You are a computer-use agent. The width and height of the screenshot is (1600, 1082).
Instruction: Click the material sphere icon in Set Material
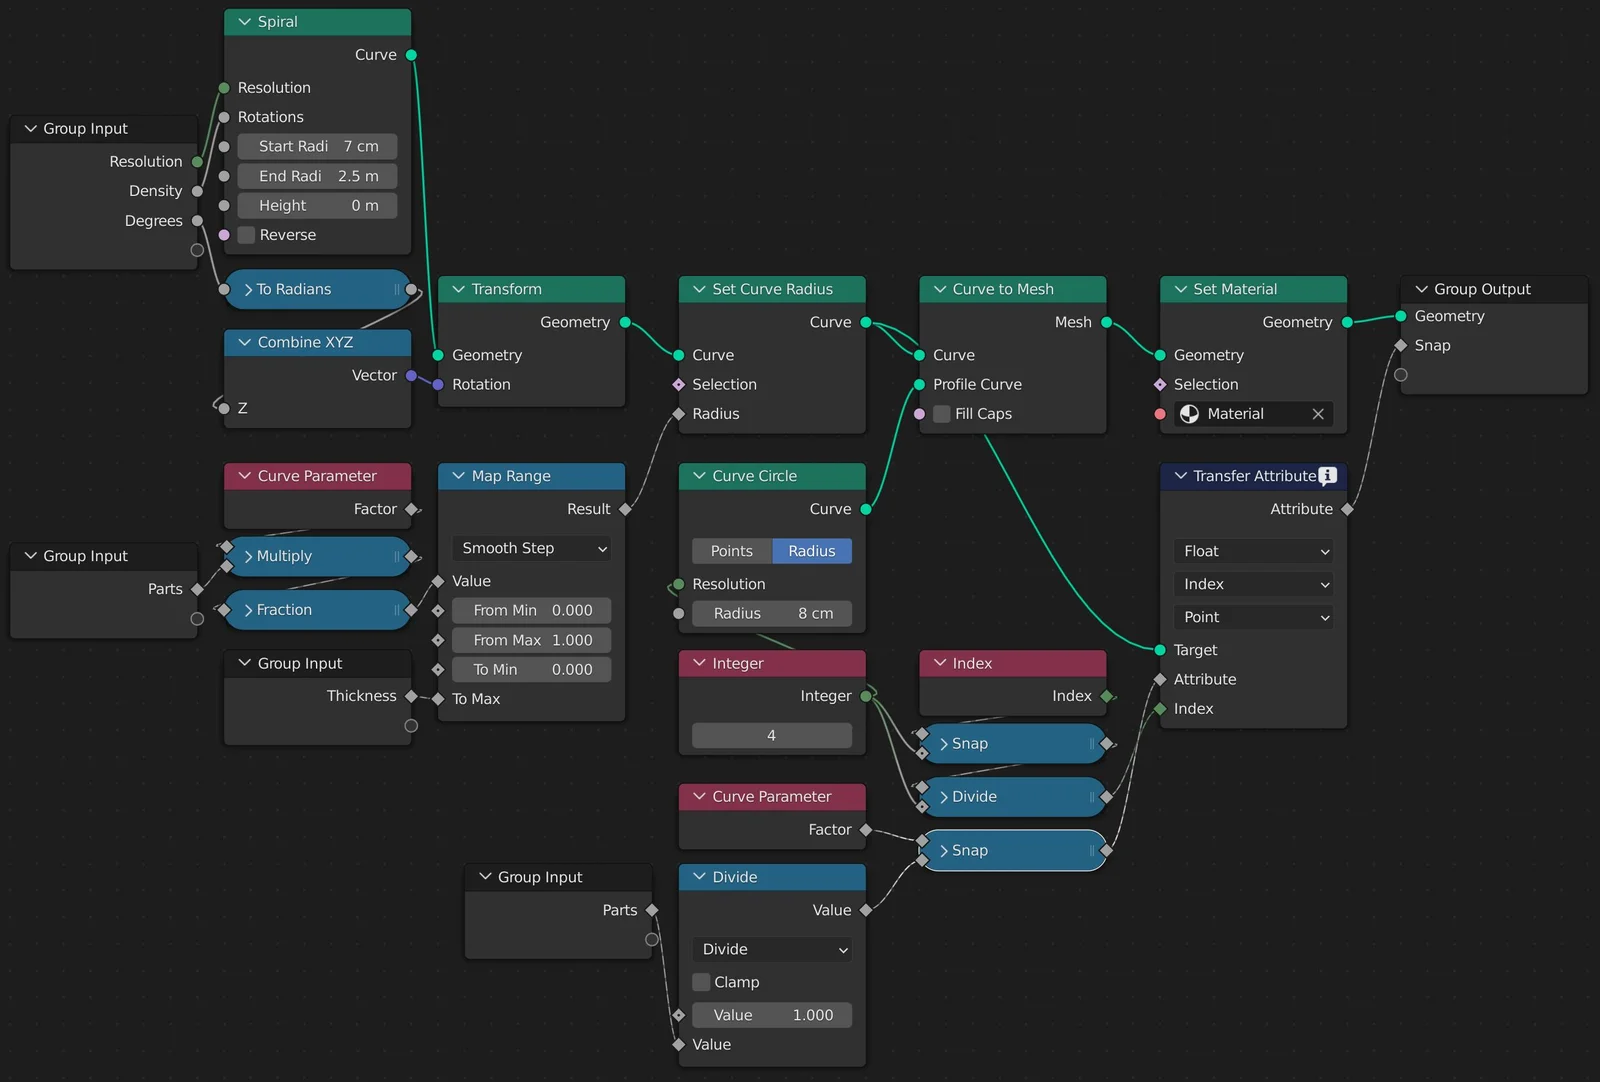click(x=1189, y=414)
